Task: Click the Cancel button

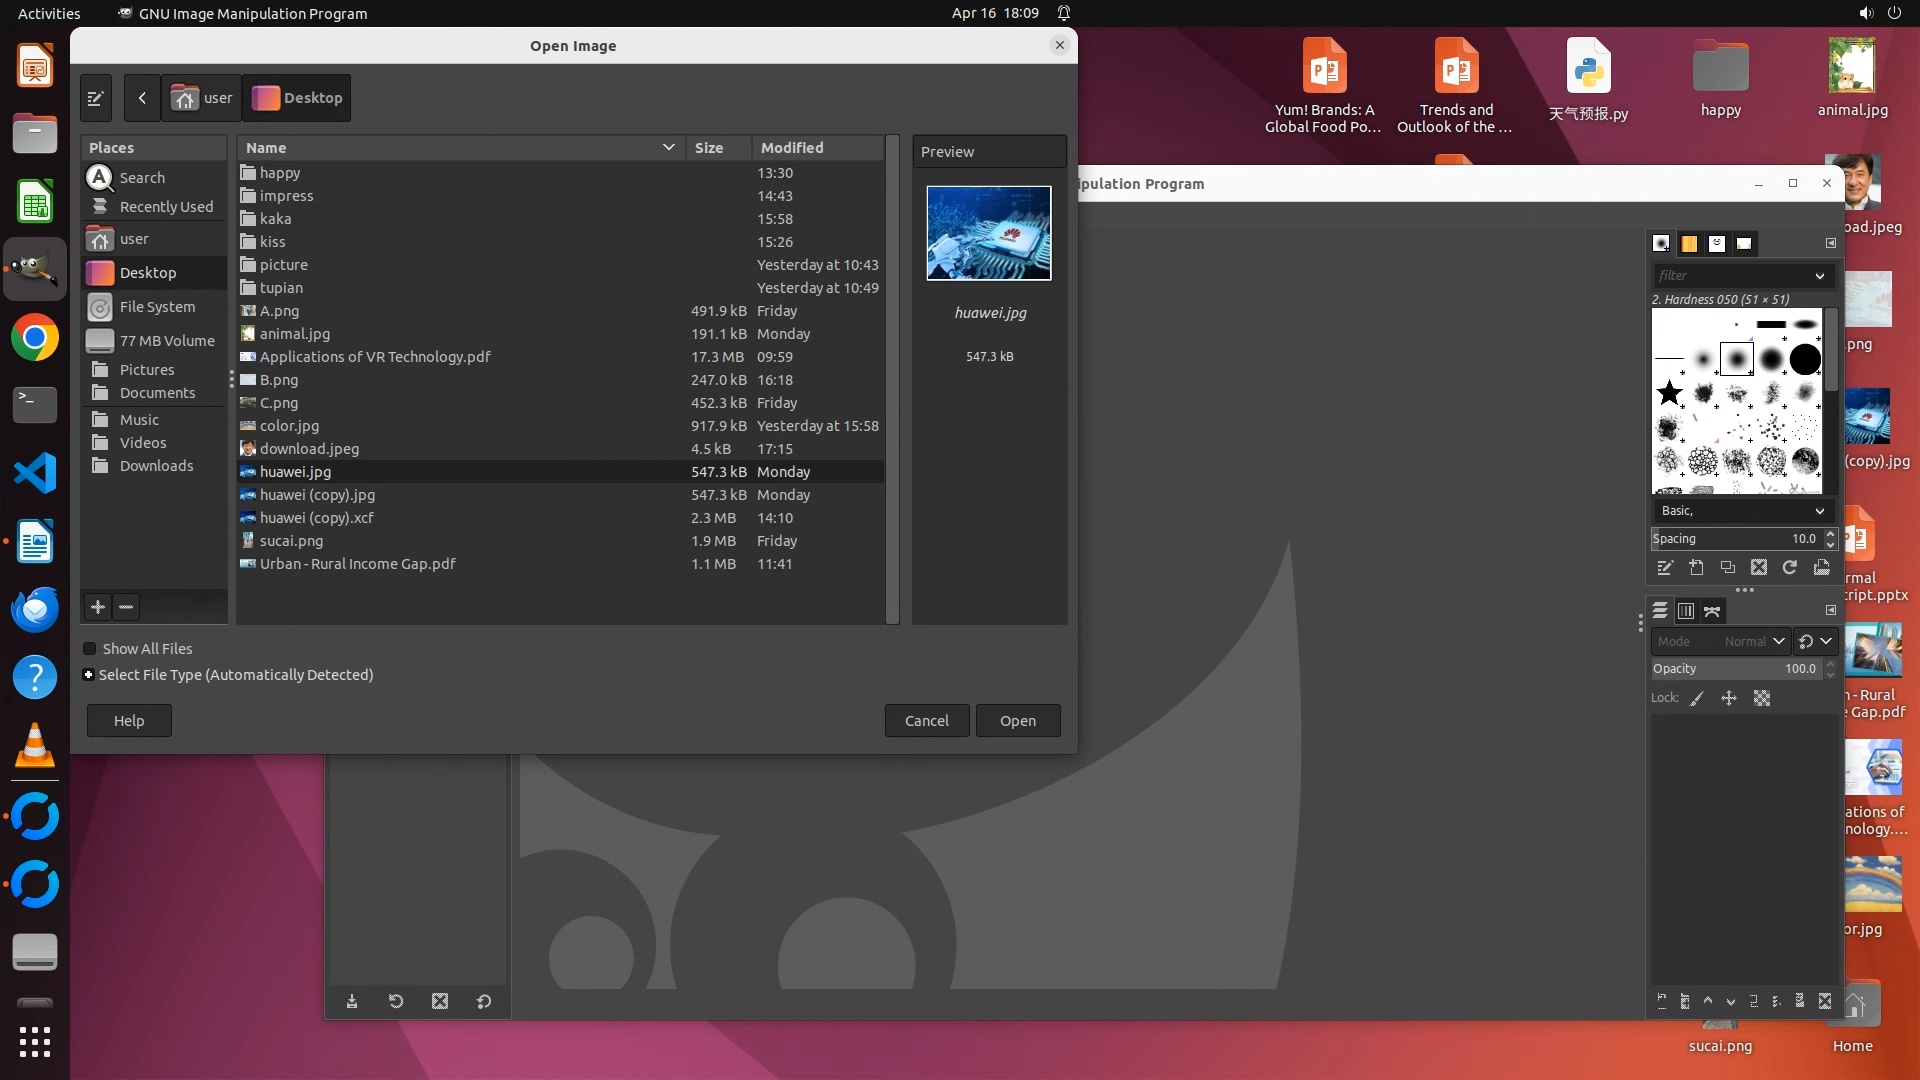Action: (926, 721)
